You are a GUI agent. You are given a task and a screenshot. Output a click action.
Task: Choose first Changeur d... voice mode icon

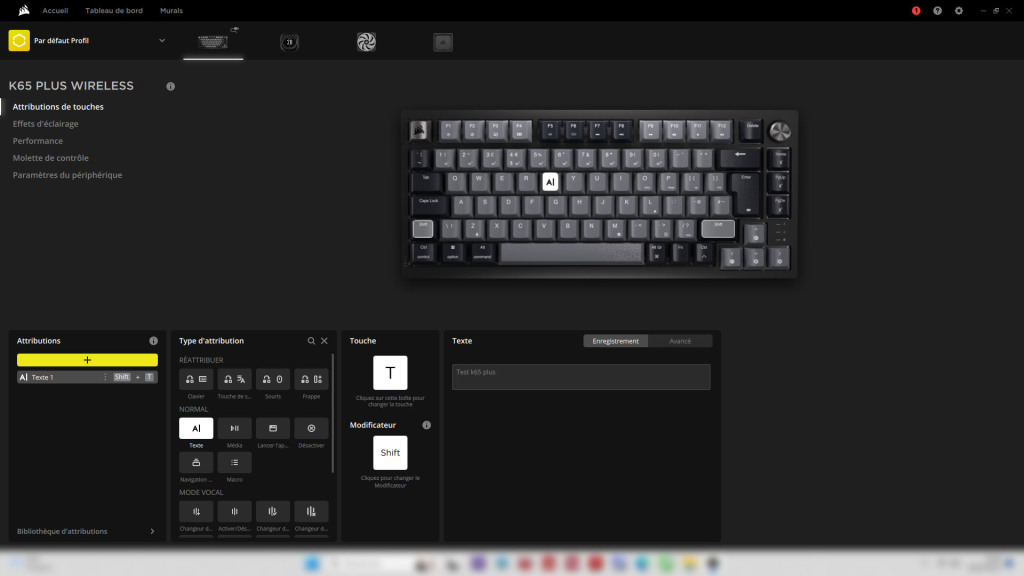click(x=196, y=511)
